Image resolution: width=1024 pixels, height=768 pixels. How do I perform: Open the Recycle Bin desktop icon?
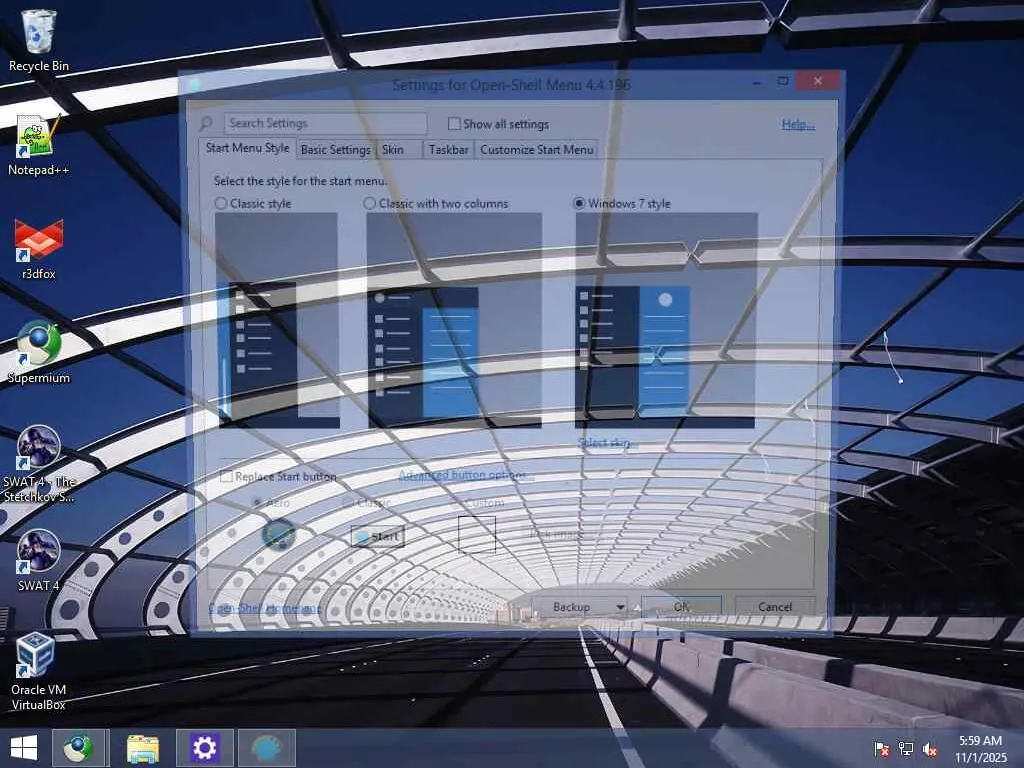pos(39,40)
